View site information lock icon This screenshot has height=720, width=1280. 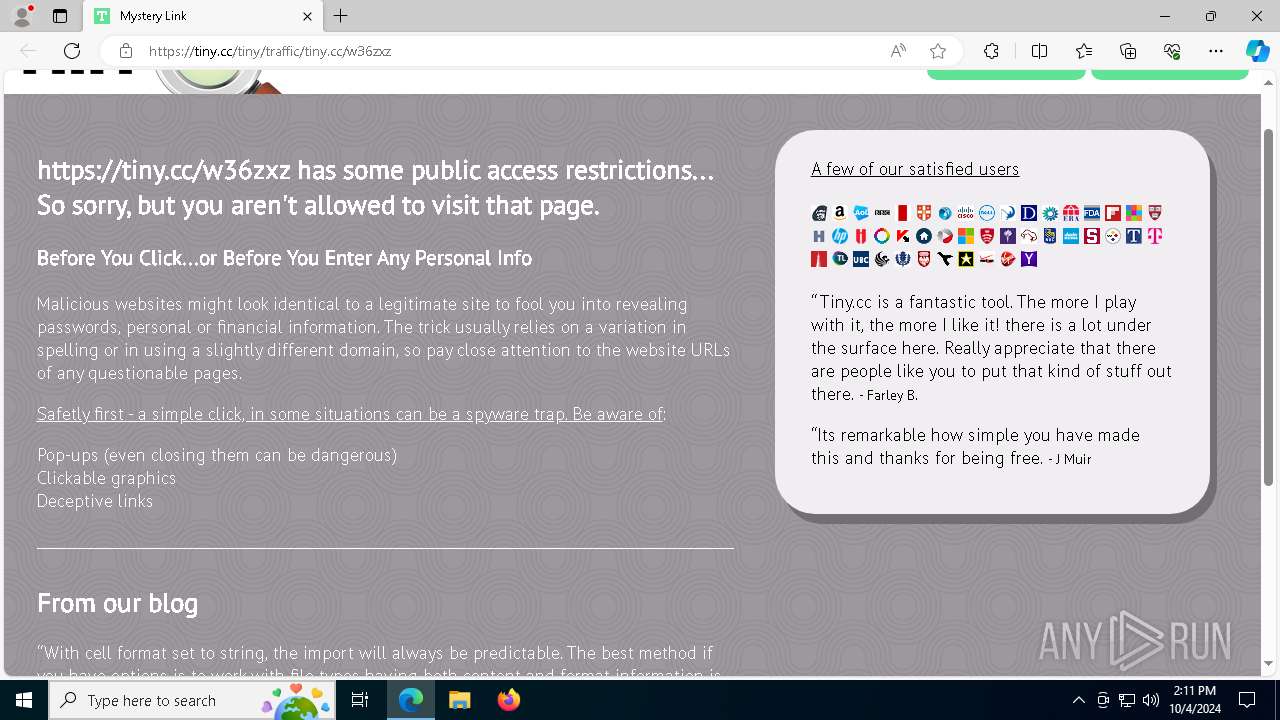125,51
